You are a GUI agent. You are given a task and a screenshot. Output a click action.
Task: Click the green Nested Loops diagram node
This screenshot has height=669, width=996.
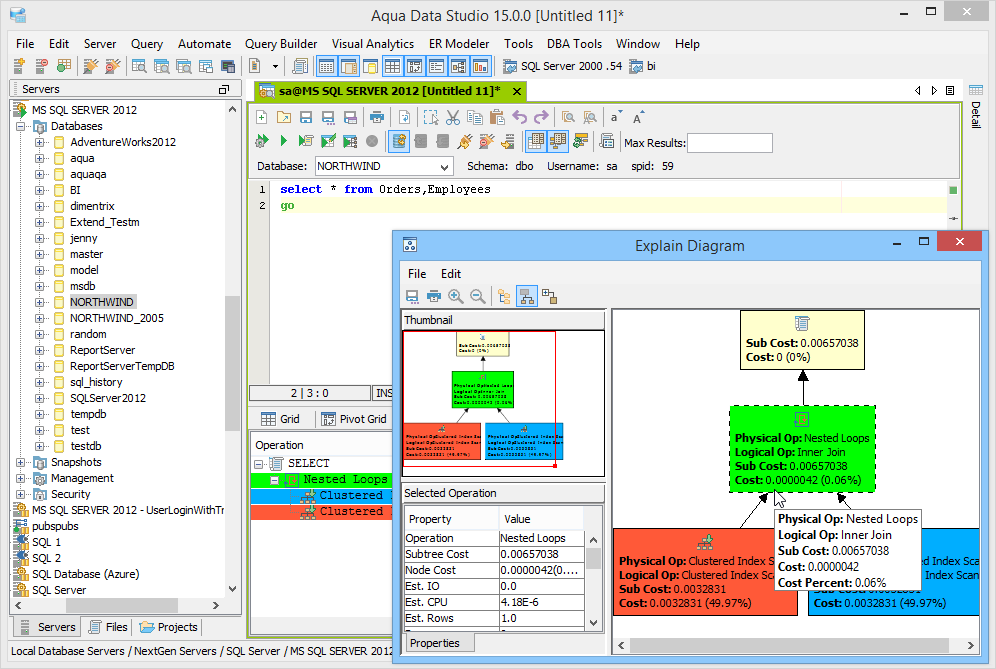click(x=802, y=449)
